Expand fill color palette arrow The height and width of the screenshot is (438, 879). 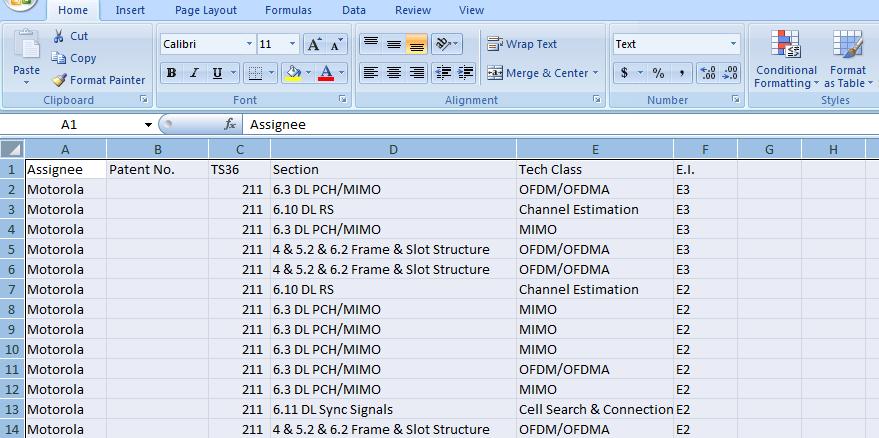308,73
